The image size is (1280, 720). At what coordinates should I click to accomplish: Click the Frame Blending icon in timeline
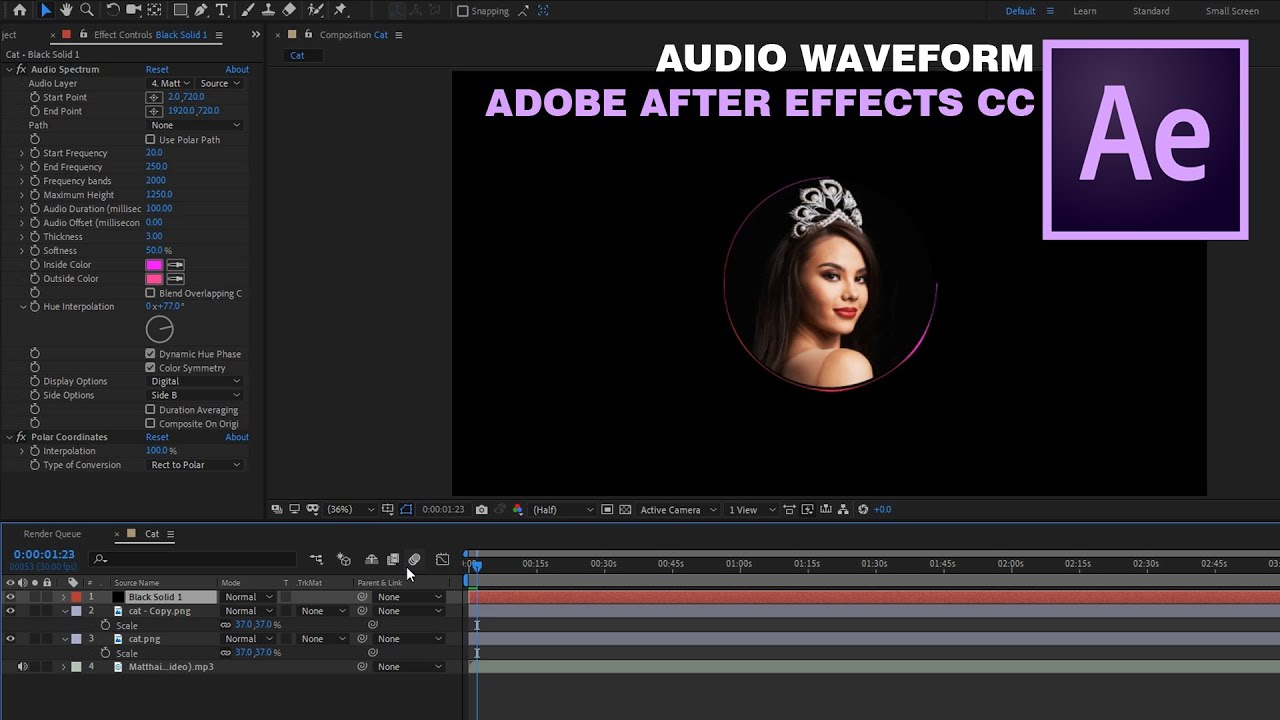point(393,559)
